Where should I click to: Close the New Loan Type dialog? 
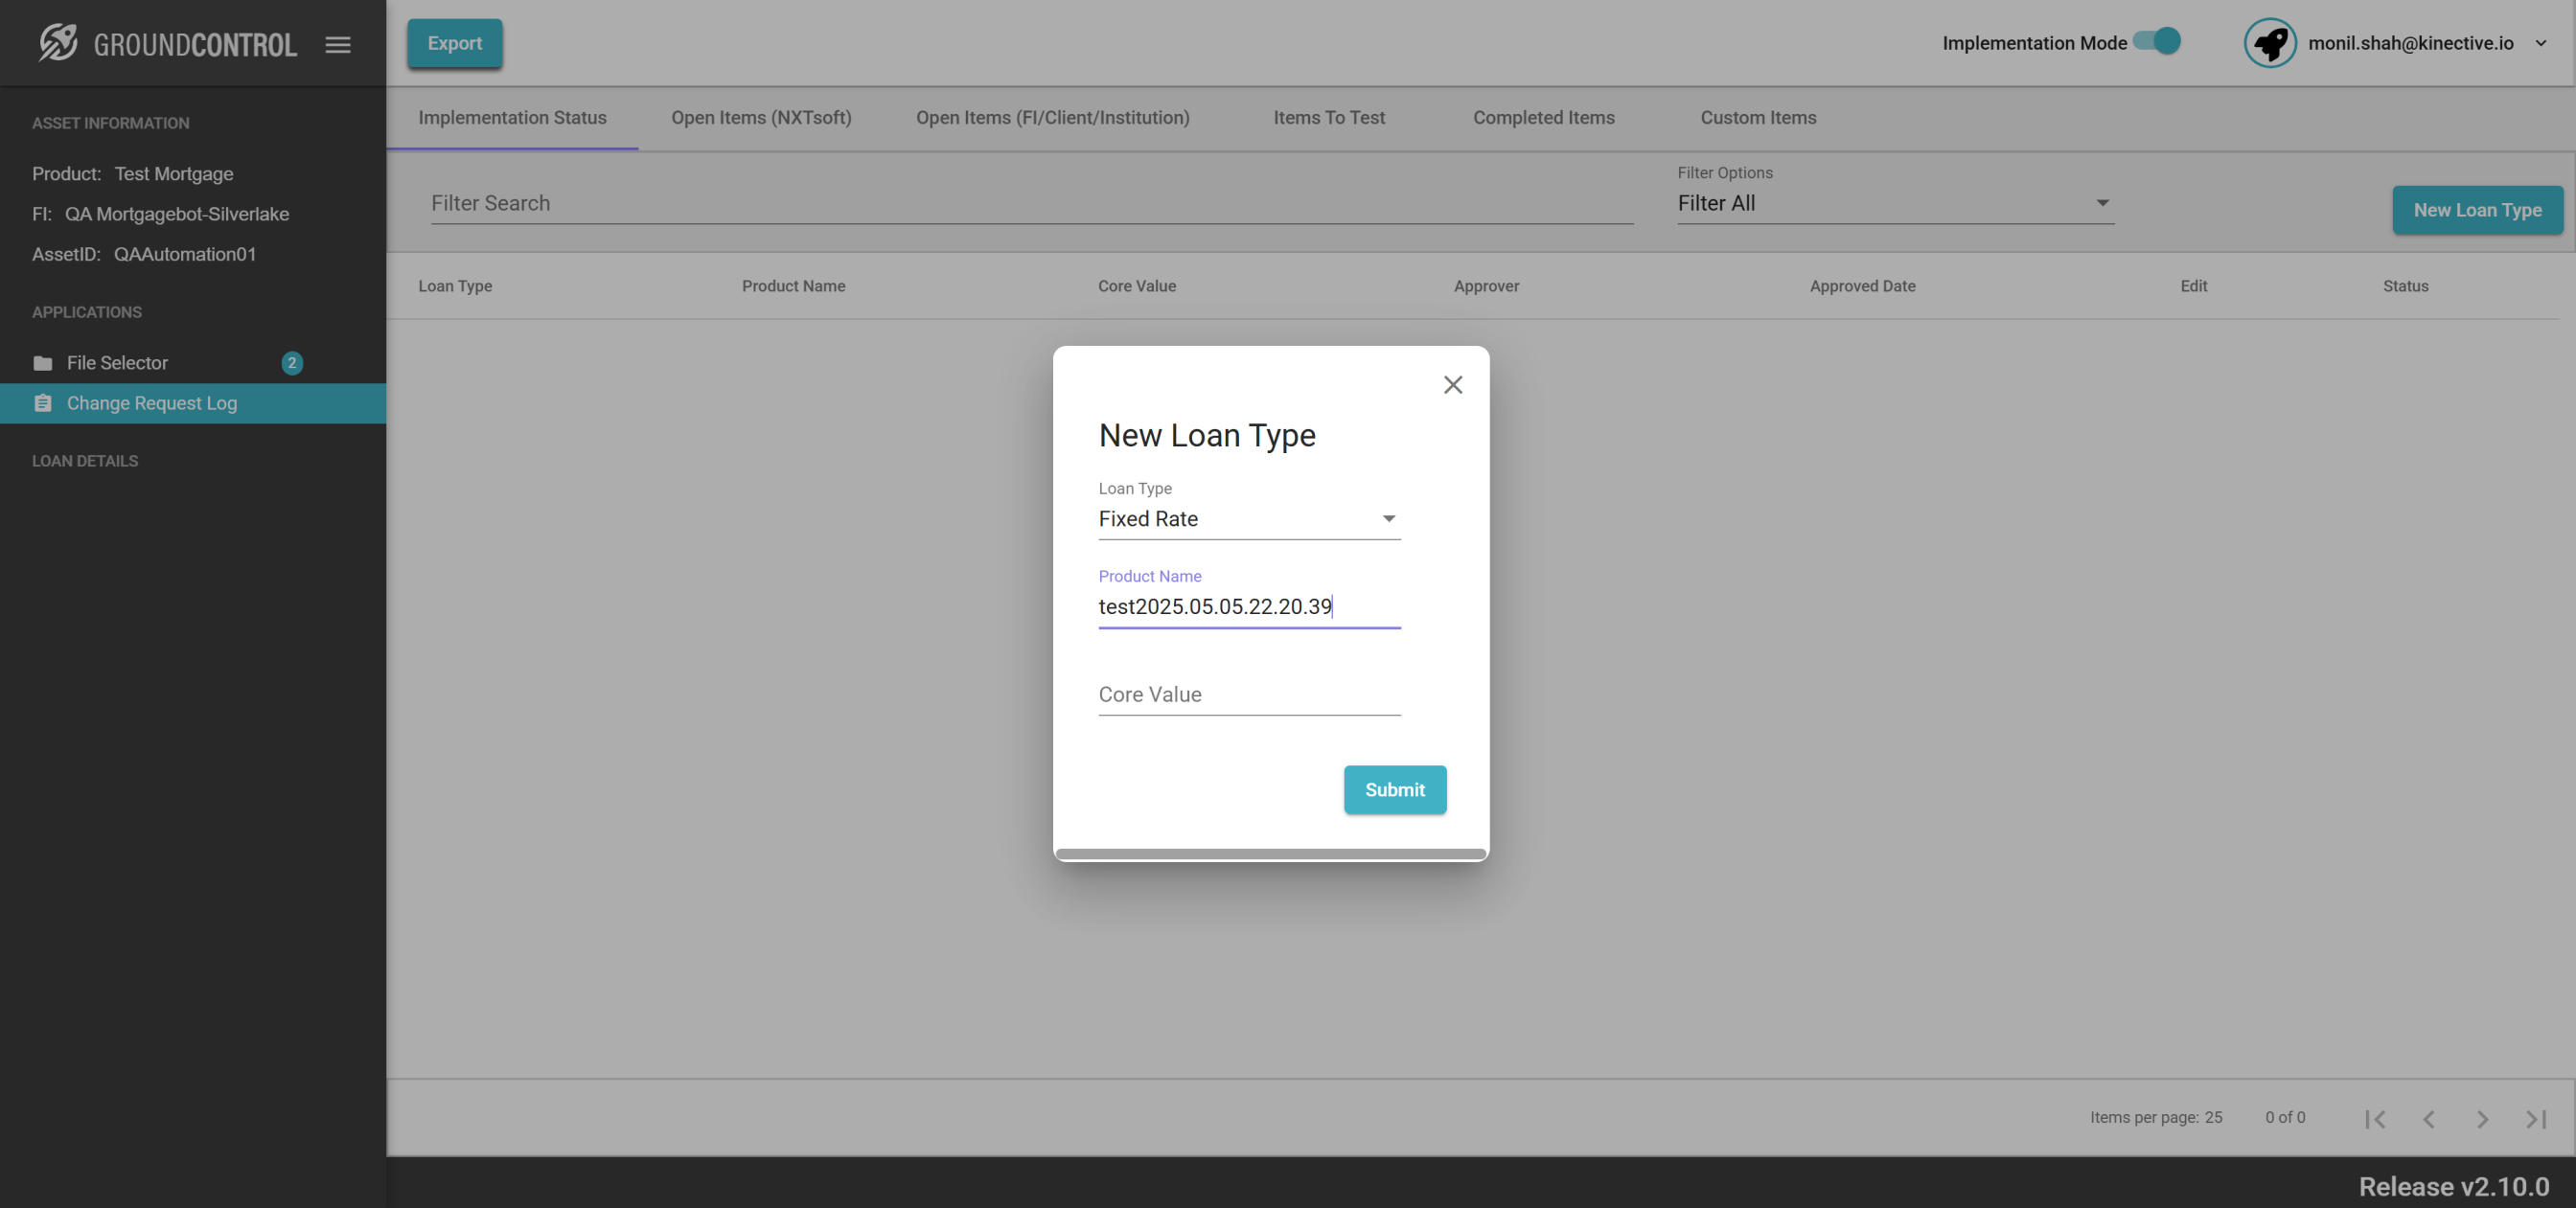pos(1452,385)
